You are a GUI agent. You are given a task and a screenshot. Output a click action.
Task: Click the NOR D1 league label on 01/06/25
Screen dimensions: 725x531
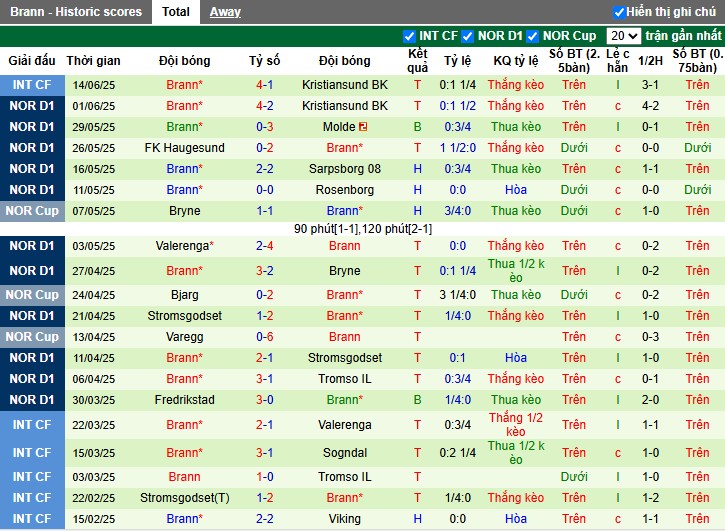coord(32,106)
